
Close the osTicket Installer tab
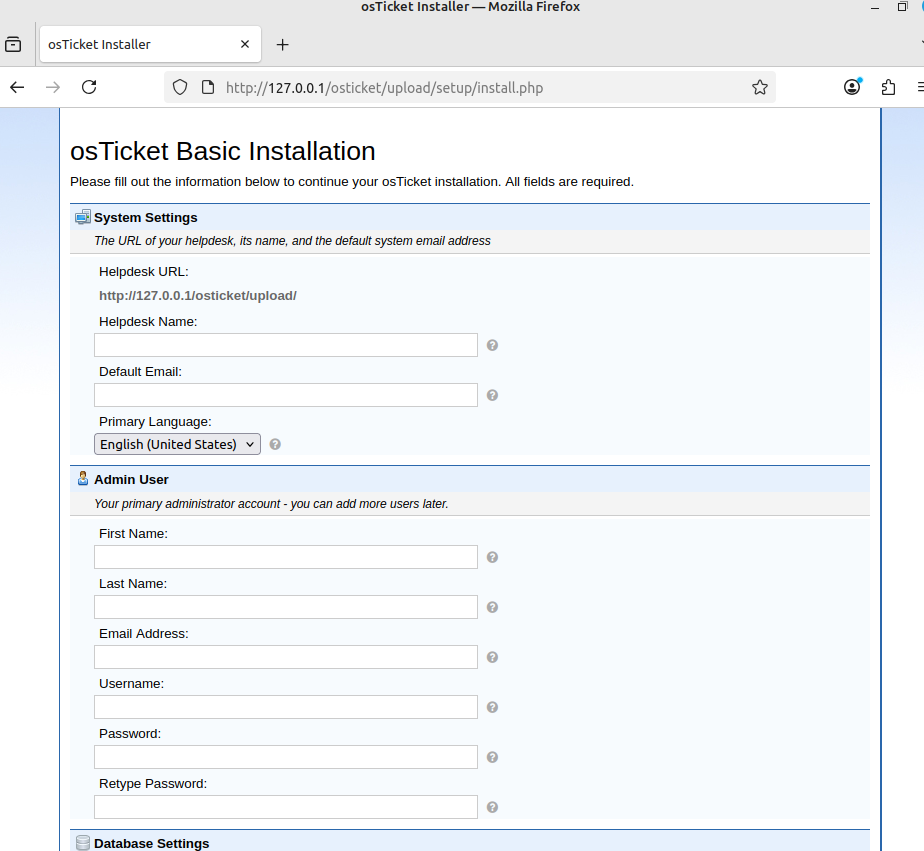point(245,44)
